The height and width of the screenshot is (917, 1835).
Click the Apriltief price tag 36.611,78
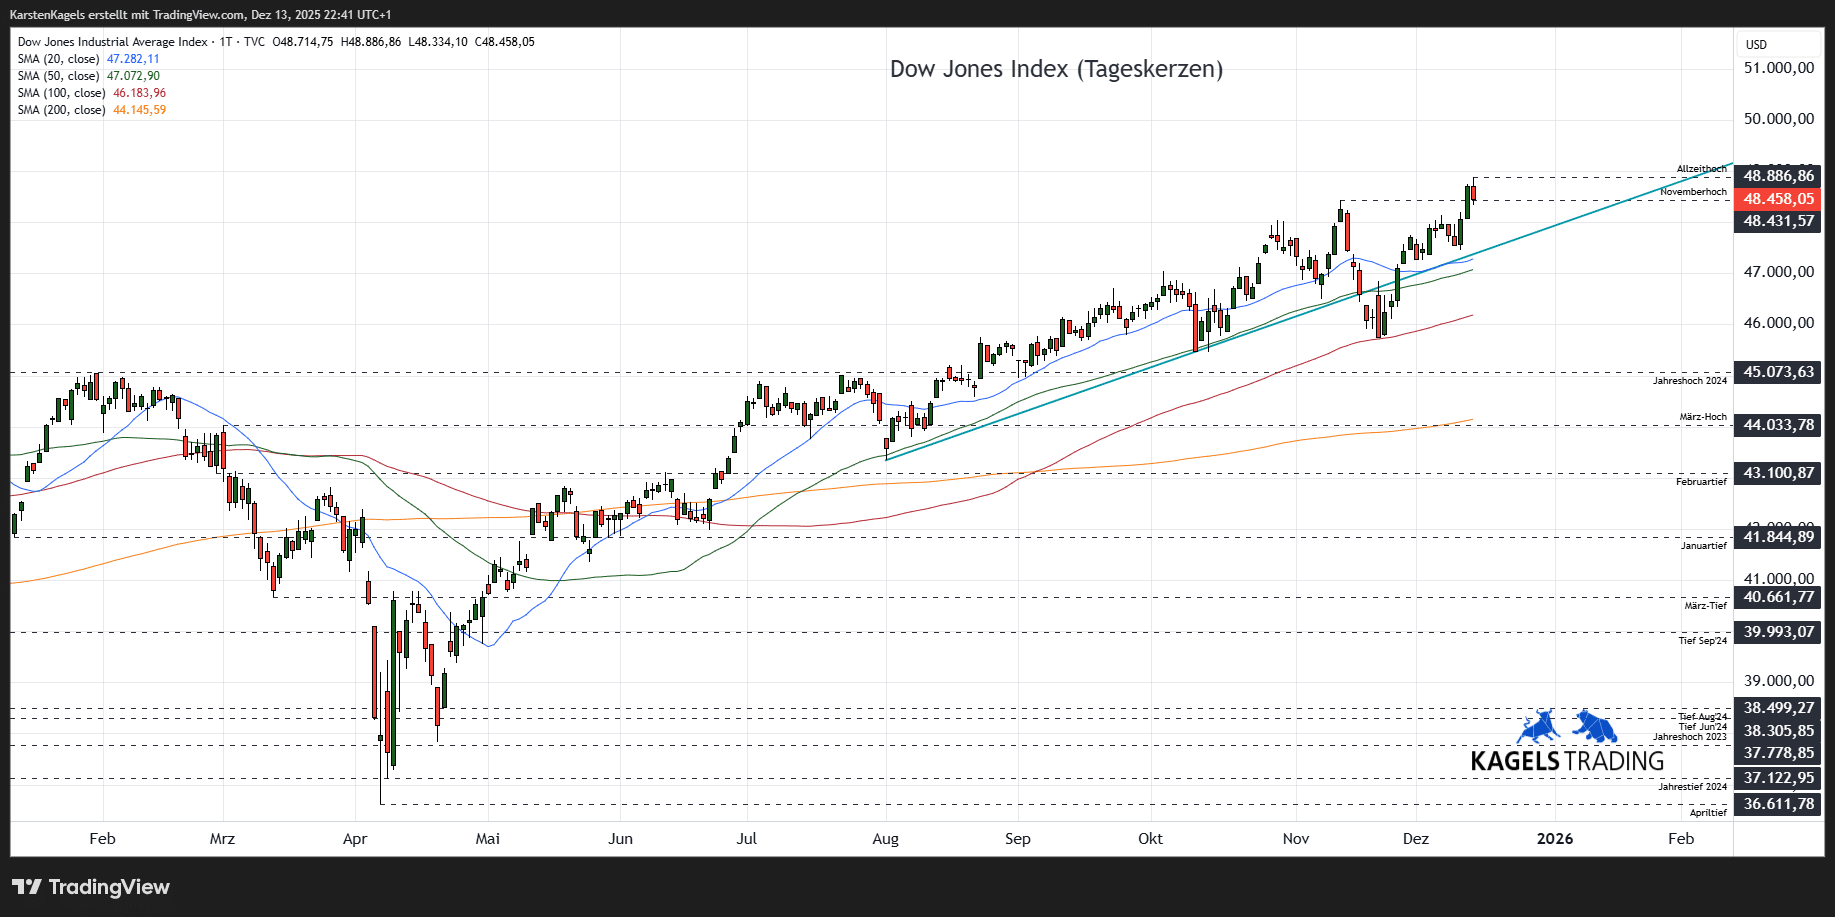(1778, 804)
